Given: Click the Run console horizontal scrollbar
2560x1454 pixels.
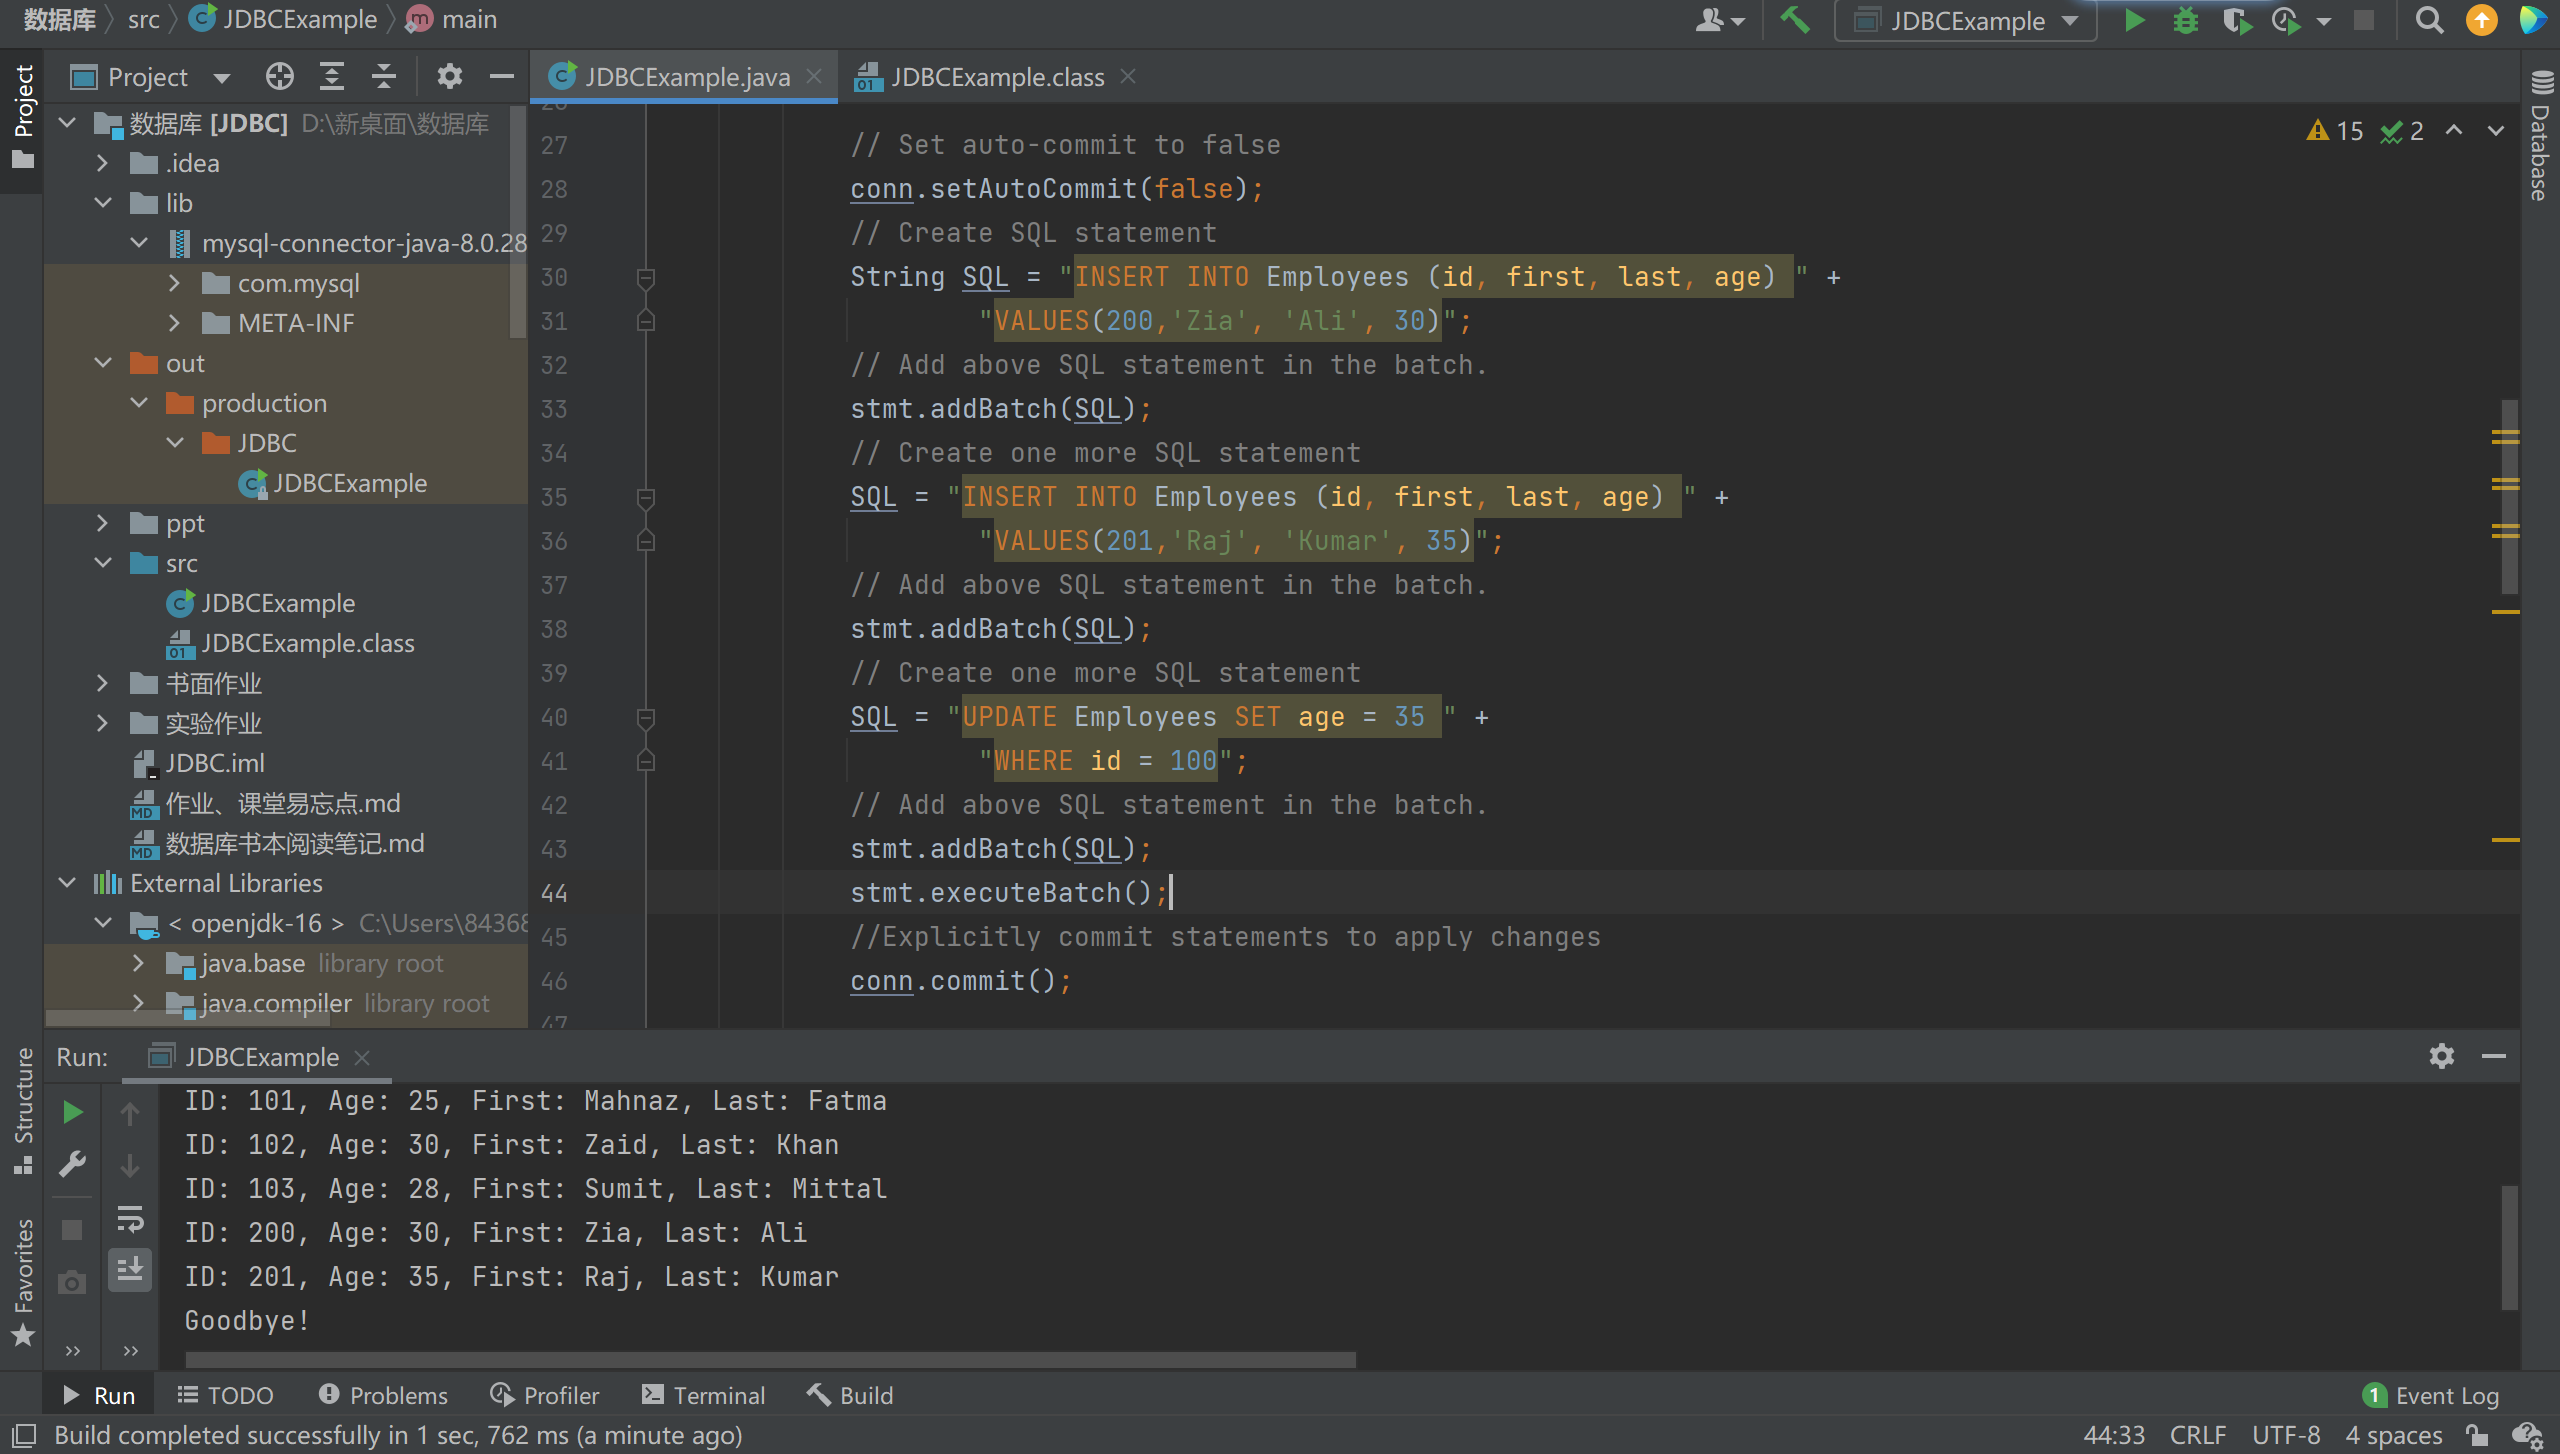Looking at the screenshot, I should [770, 1359].
